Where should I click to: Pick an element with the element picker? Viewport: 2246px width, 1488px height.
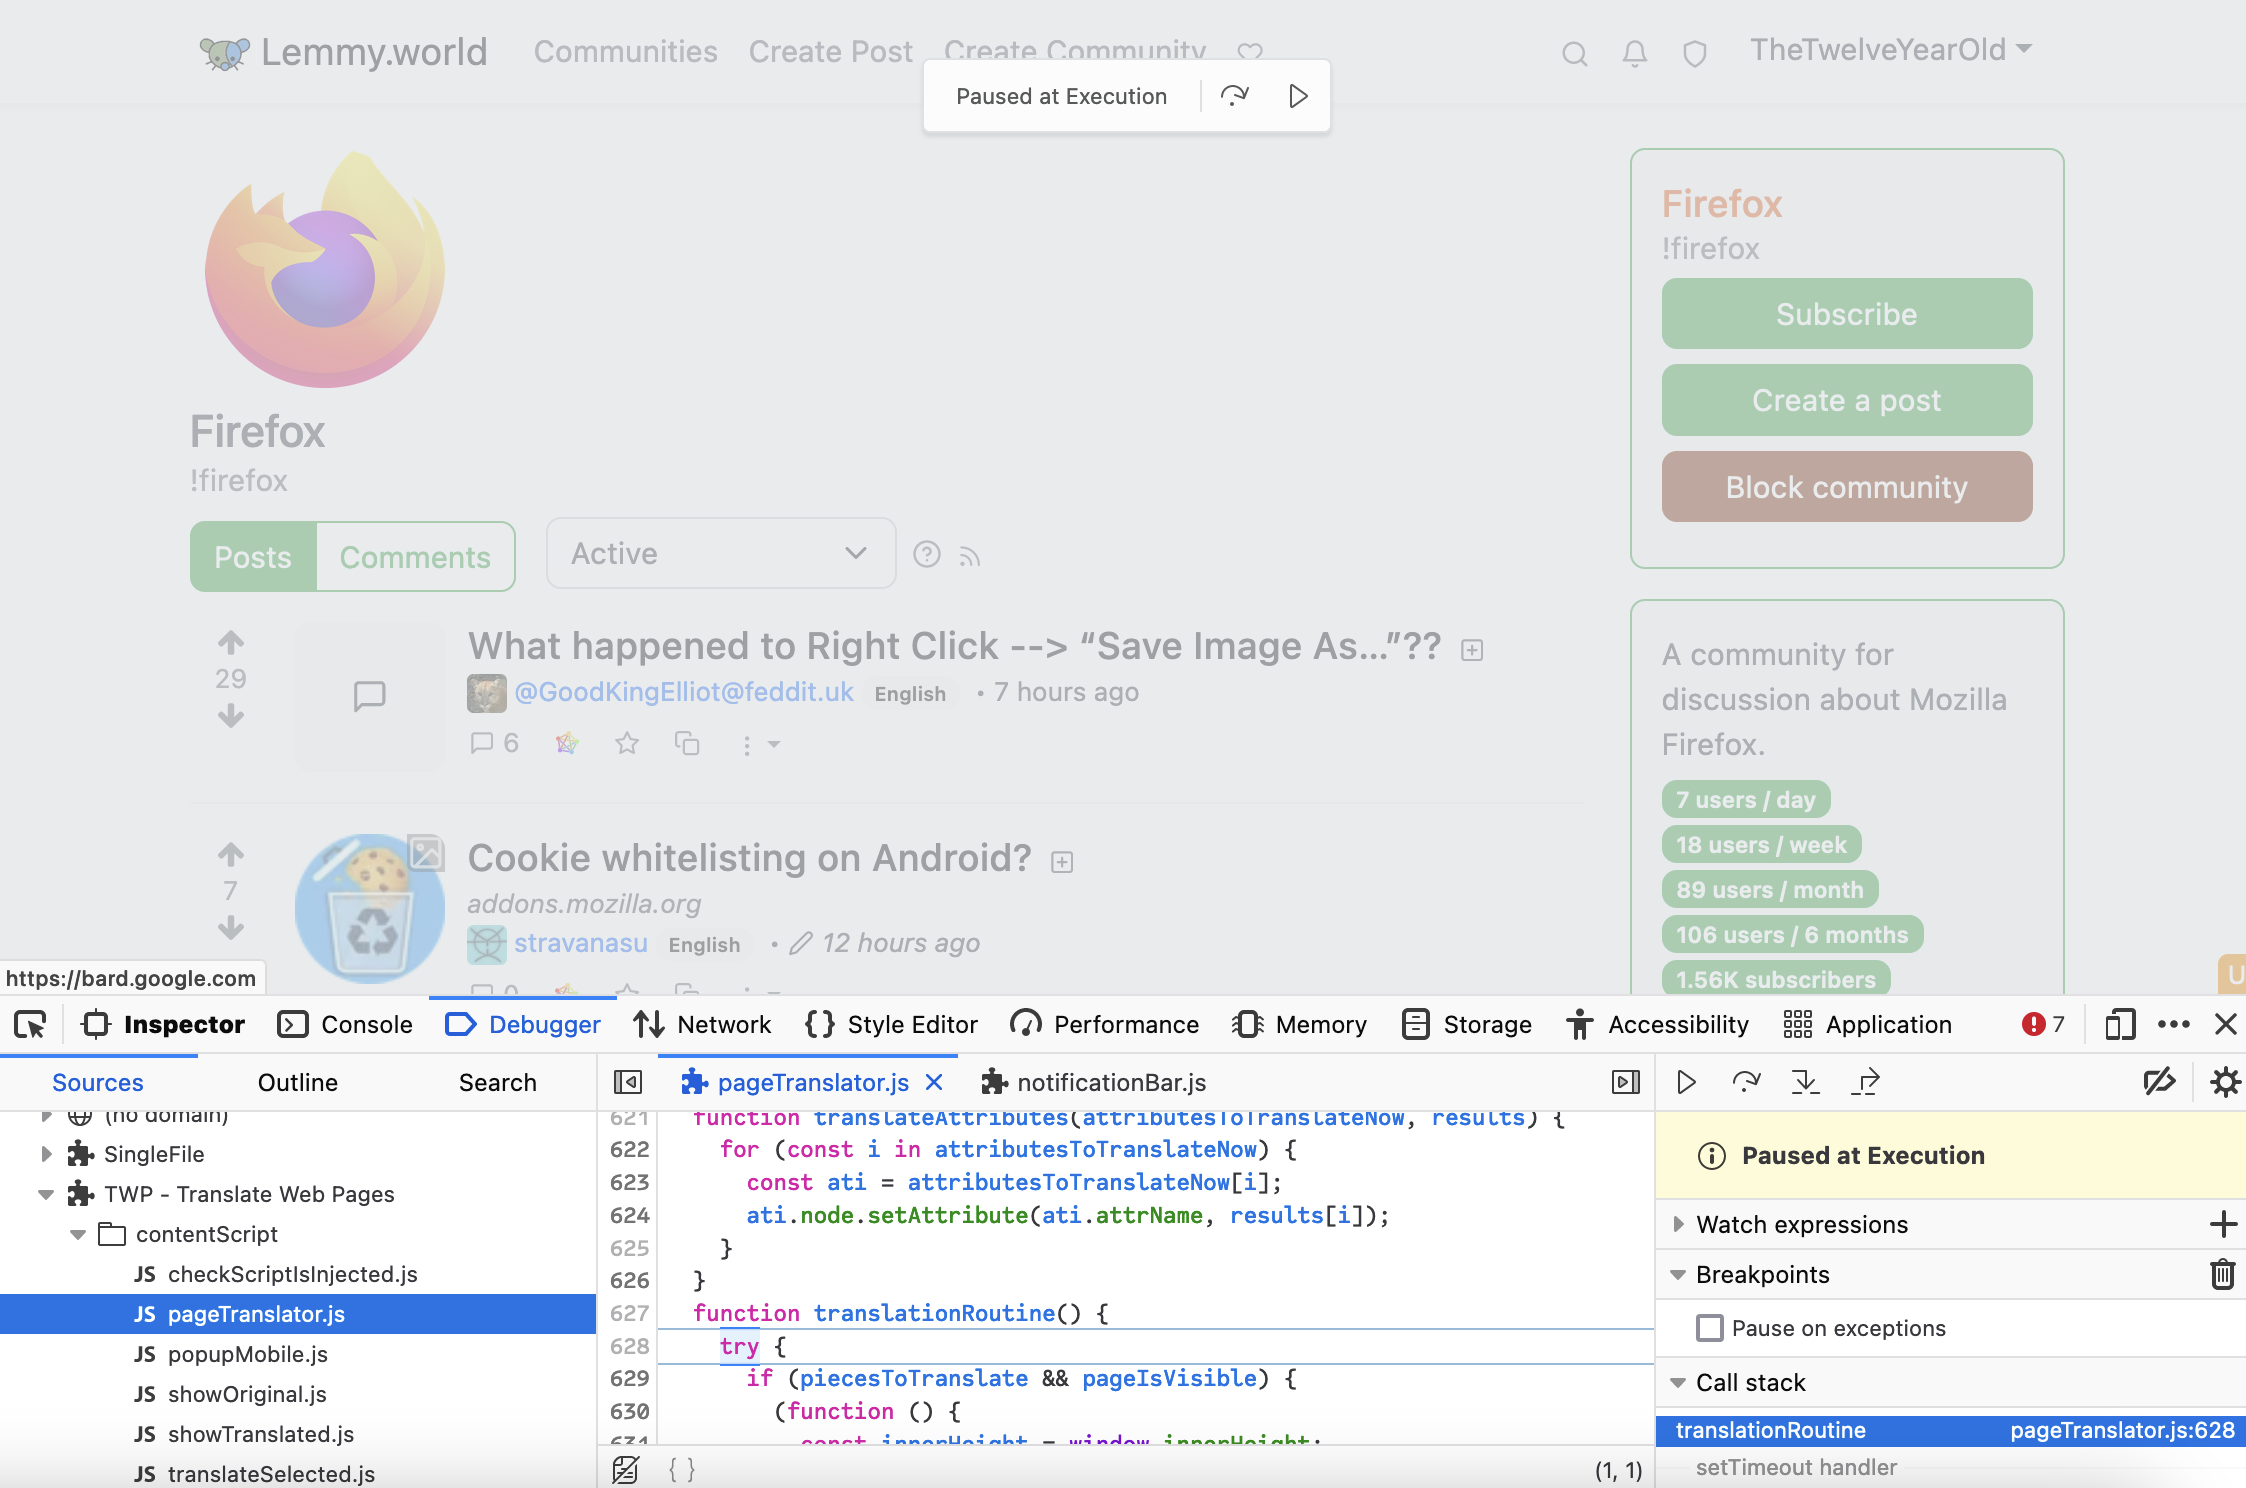point(30,1025)
